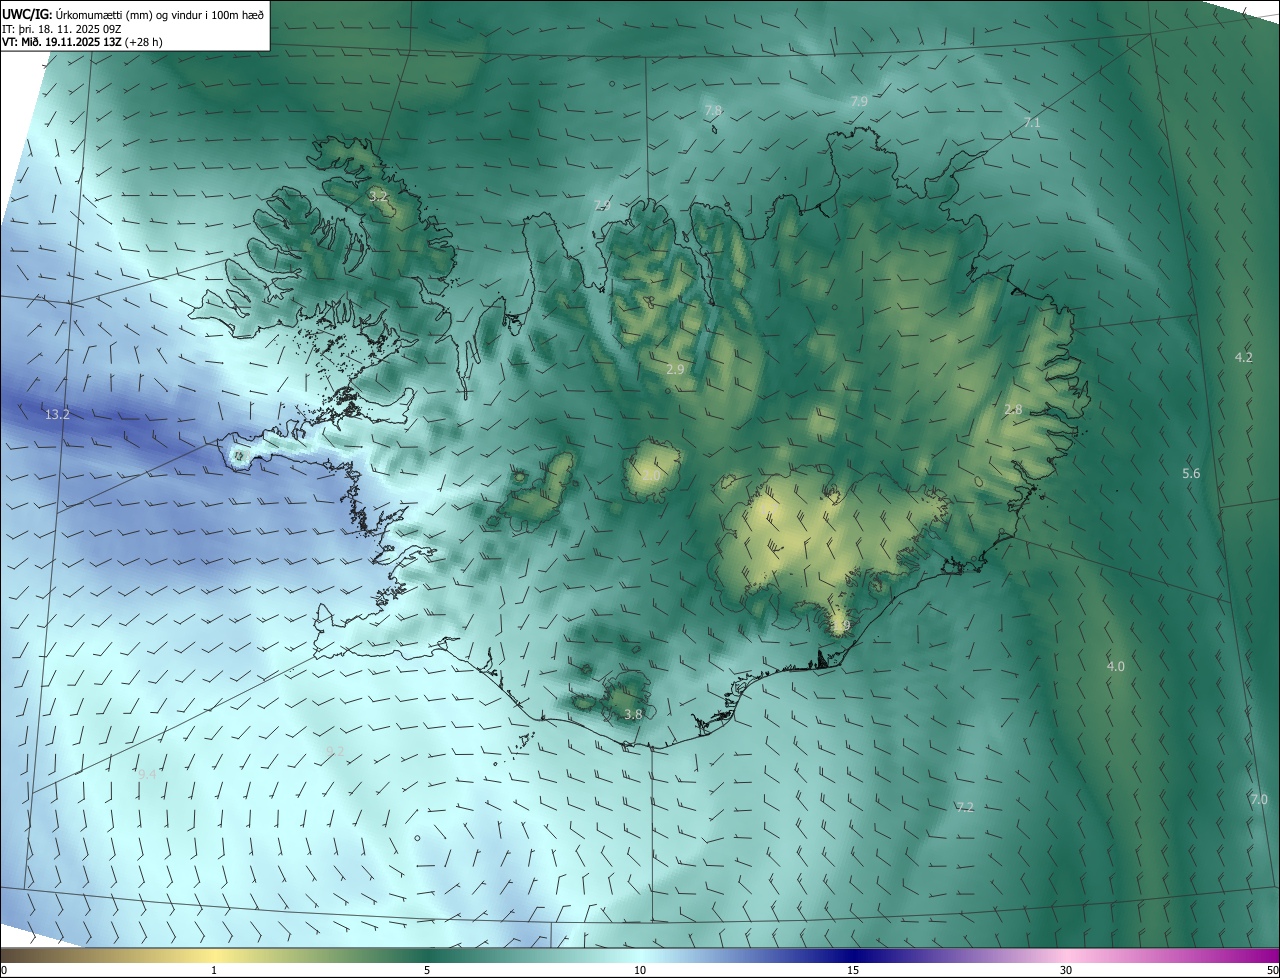Click the 7.1 value label
This screenshot has width=1280, height=978.
click(1032, 123)
